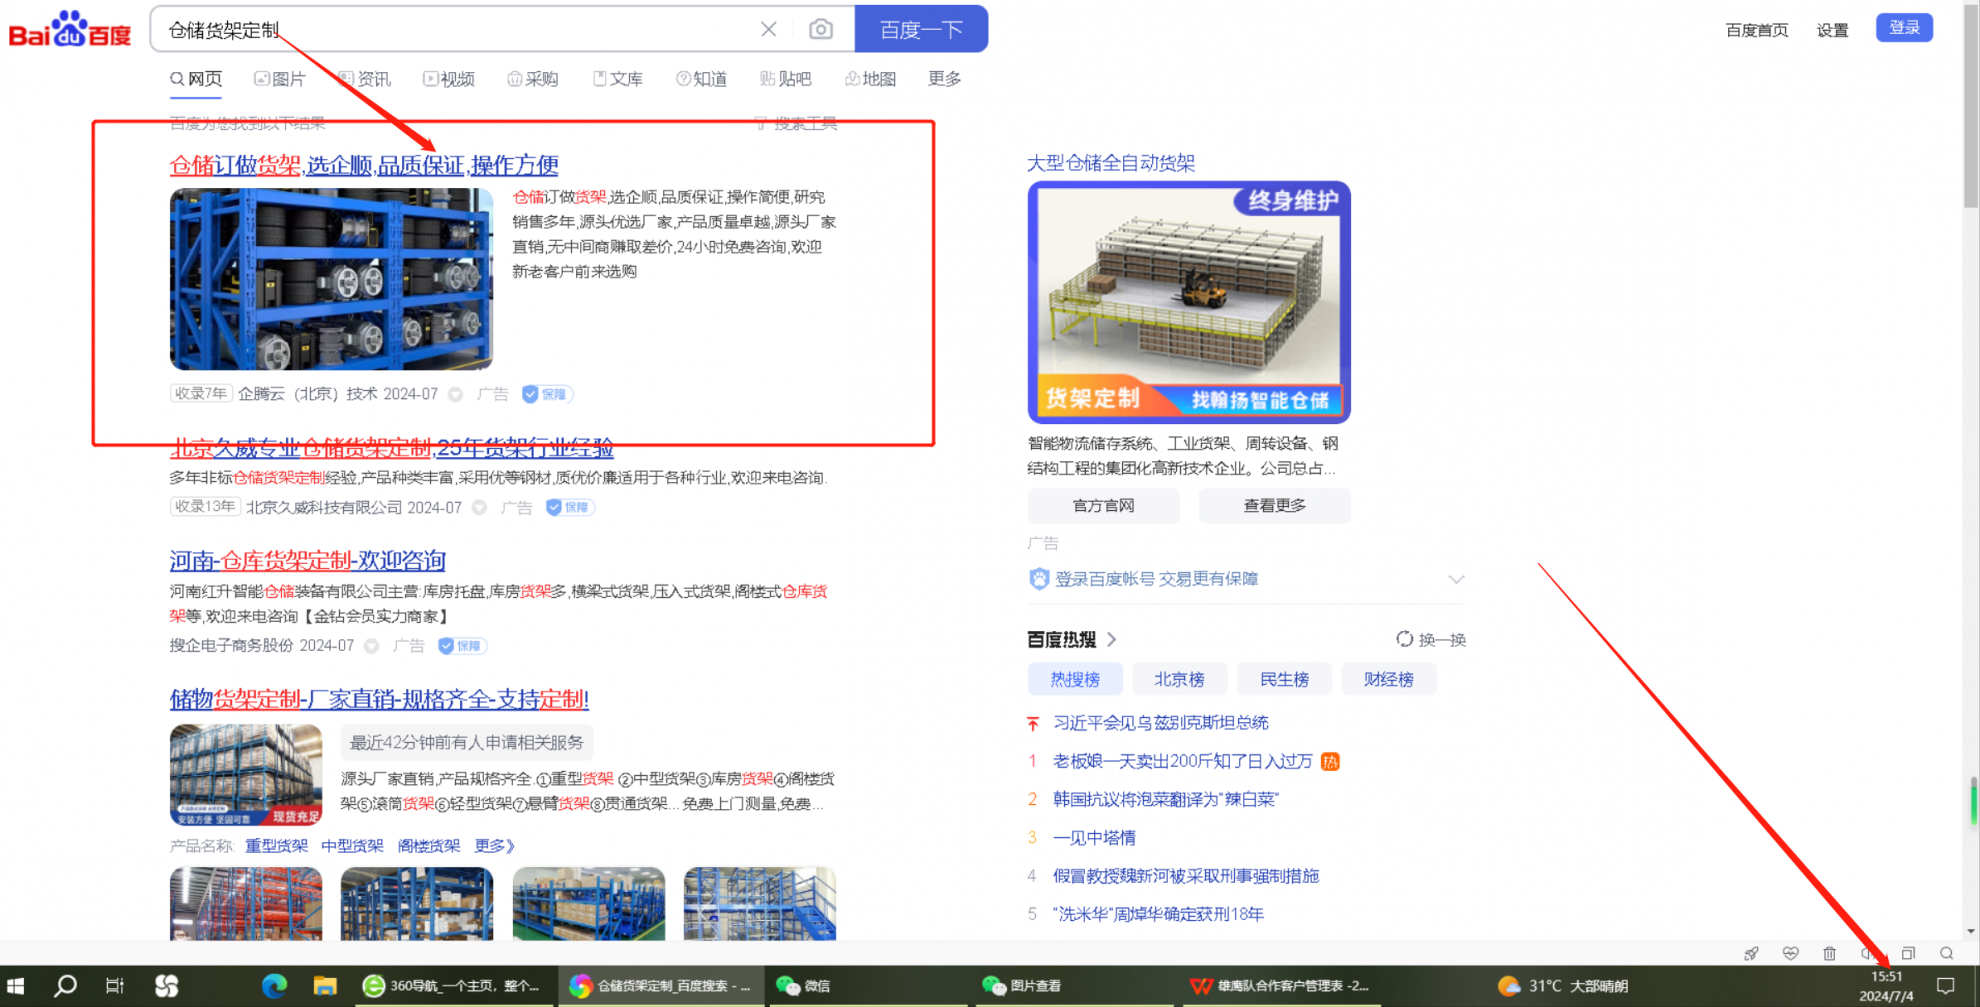
Task: Select the 民生榜 tab
Action: tap(1284, 679)
